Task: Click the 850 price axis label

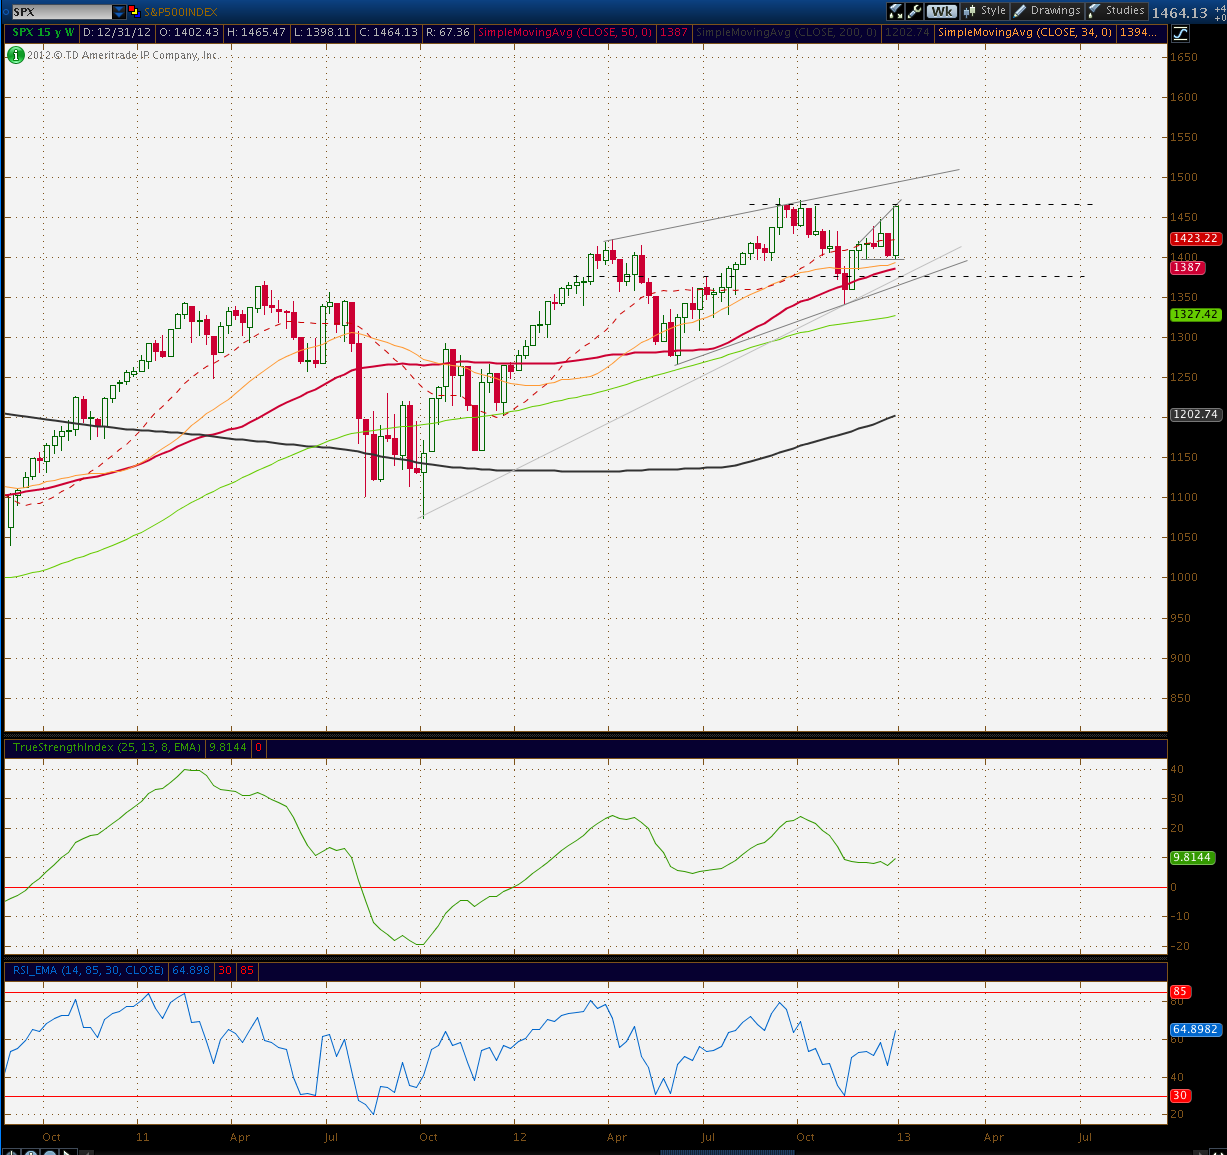Action: click(x=1181, y=698)
